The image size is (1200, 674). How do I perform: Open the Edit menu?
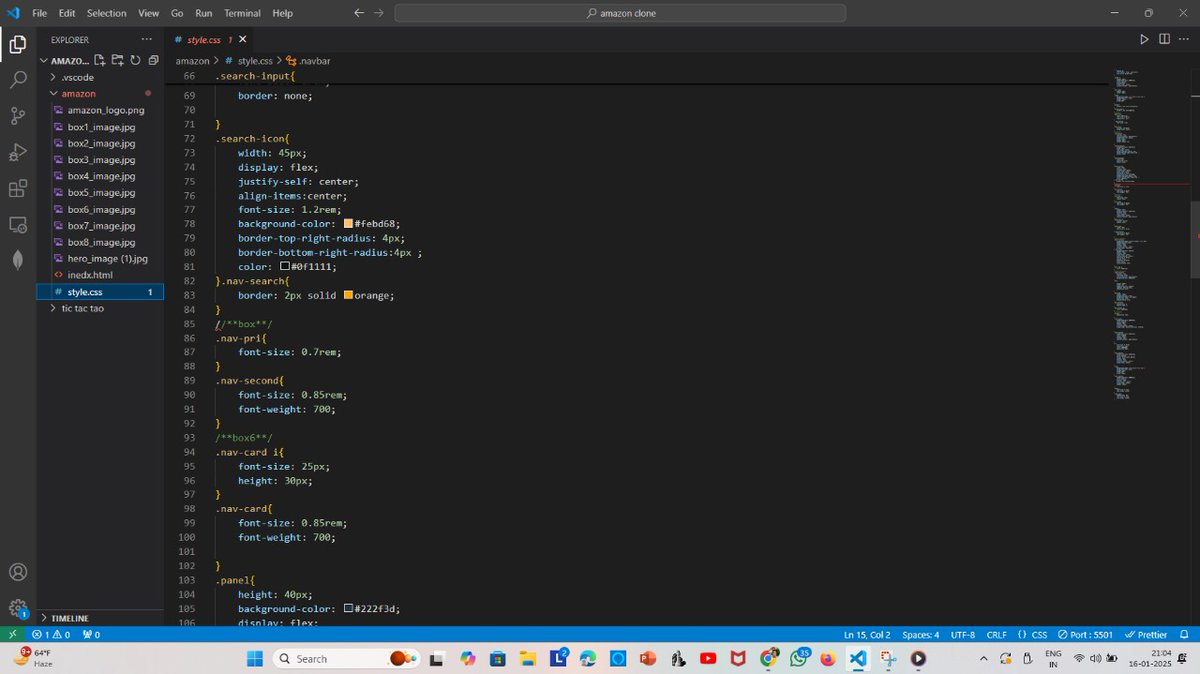pos(67,13)
